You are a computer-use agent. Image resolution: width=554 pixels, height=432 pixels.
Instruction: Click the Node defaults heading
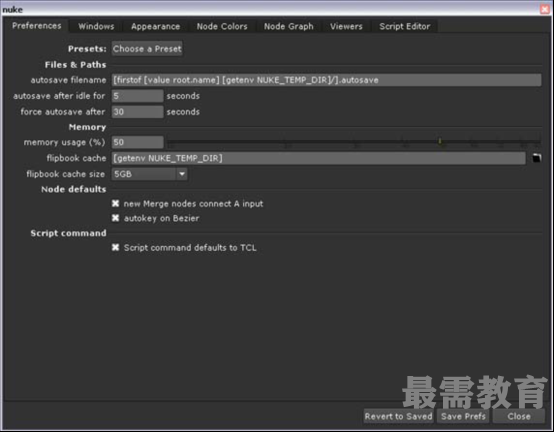click(x=73, y=189)
